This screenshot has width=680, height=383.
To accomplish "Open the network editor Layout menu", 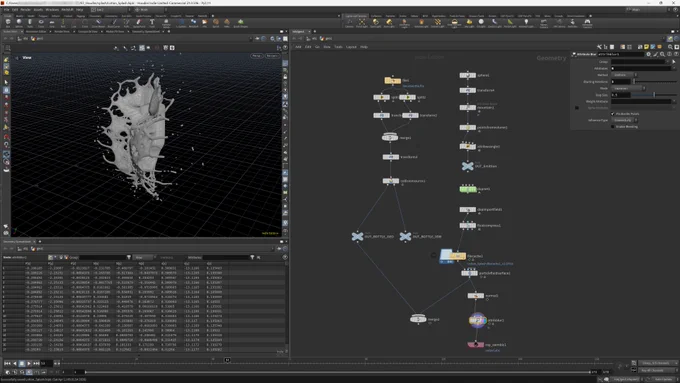I will click(351, 47).
